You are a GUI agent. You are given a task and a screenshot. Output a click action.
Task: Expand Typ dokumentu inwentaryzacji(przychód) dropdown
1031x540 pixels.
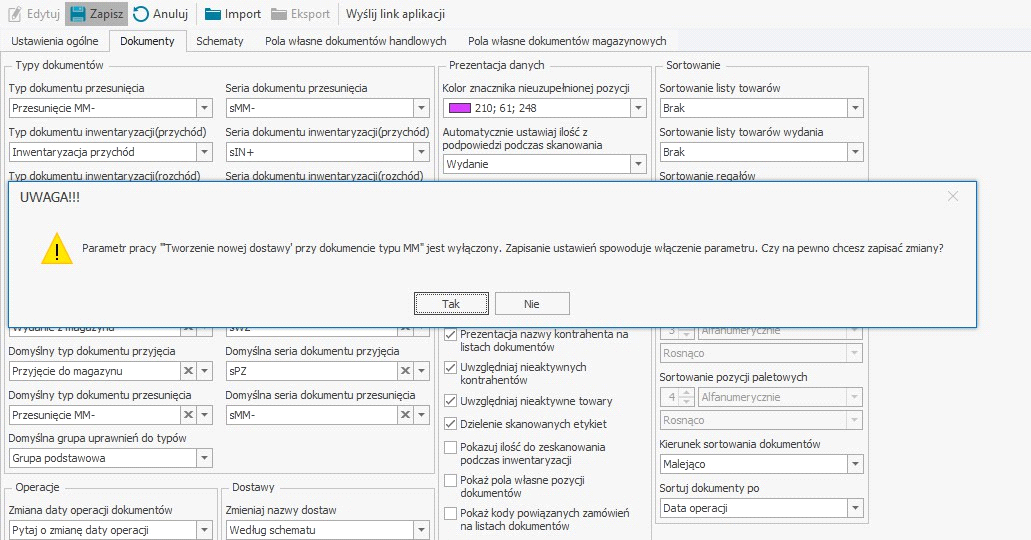(x=204, y=152)
